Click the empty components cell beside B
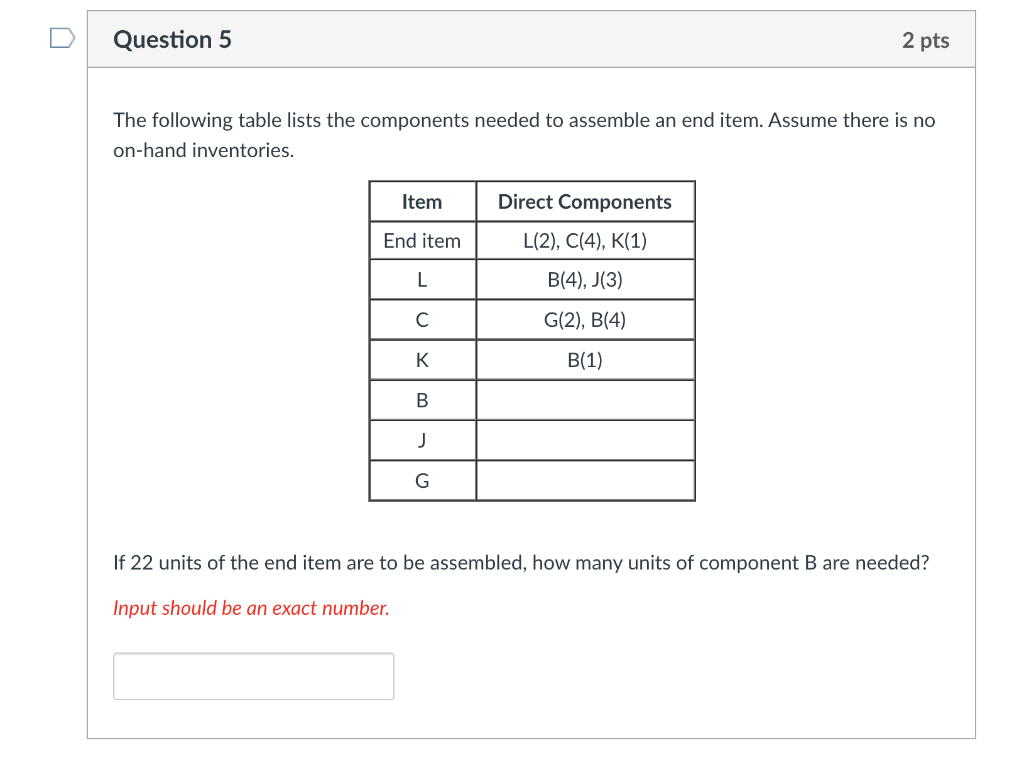This screenshot has height=782, width=1024. pos(585,399)
